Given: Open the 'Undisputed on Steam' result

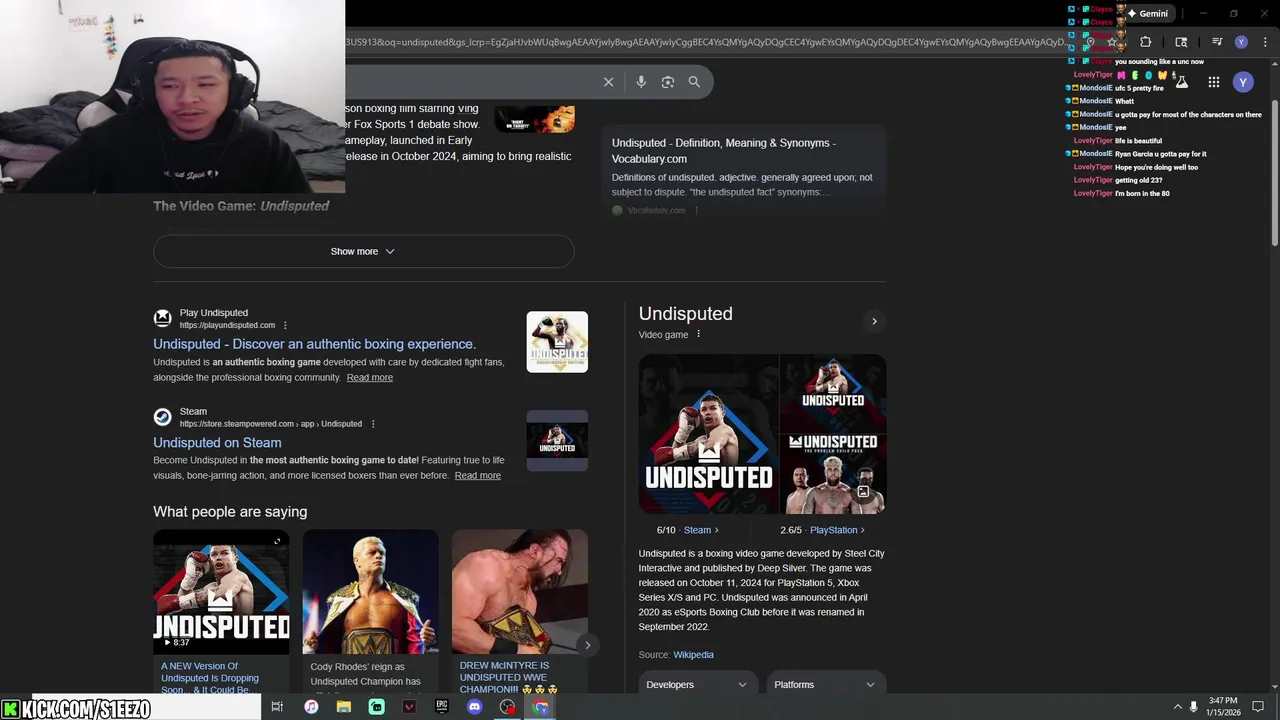Looking at the screenshot, I should point(217,442).
